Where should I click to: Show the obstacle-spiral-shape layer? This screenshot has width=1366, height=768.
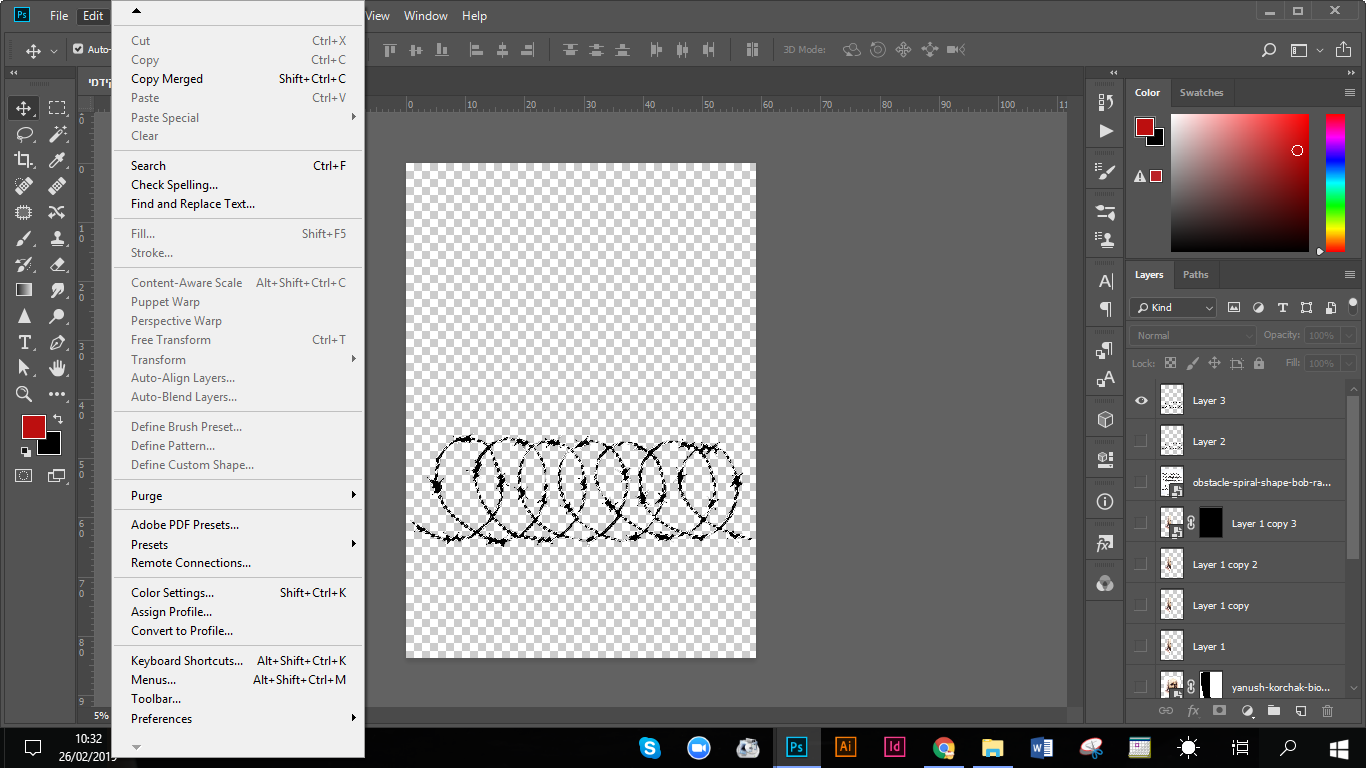[x=1141, y=481]
